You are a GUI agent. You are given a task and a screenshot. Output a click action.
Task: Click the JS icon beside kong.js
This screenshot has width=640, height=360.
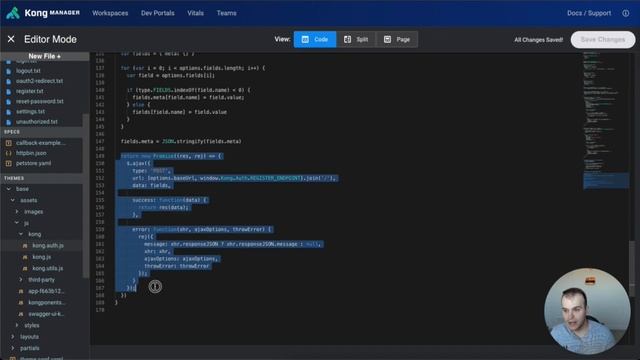[x=25, y=257]
